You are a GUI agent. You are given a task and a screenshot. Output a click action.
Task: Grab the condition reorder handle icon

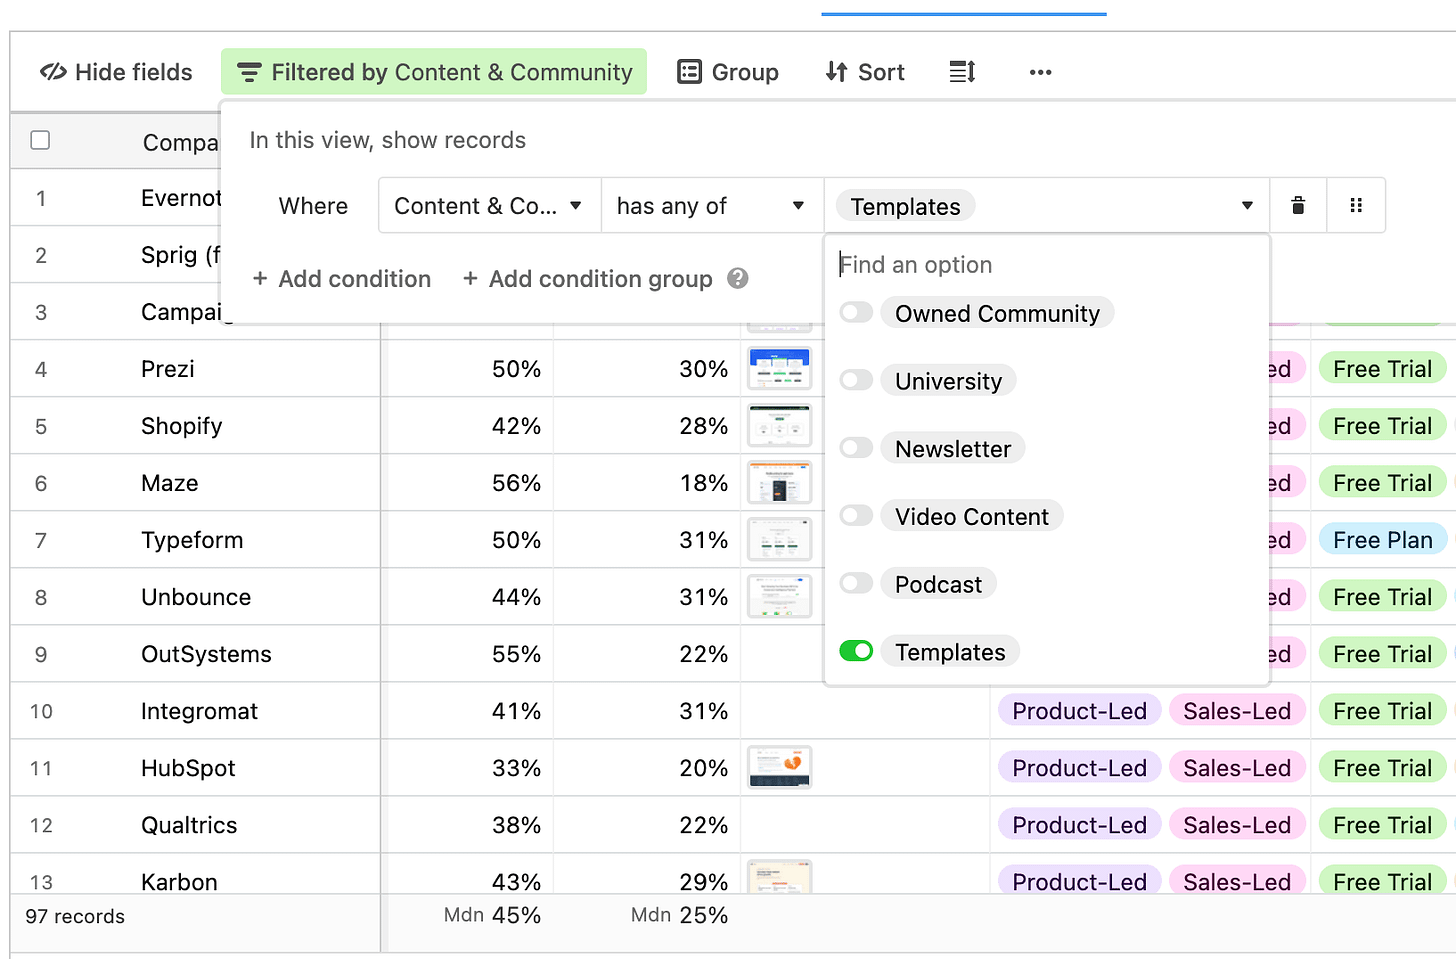[x=1356, y=206]
